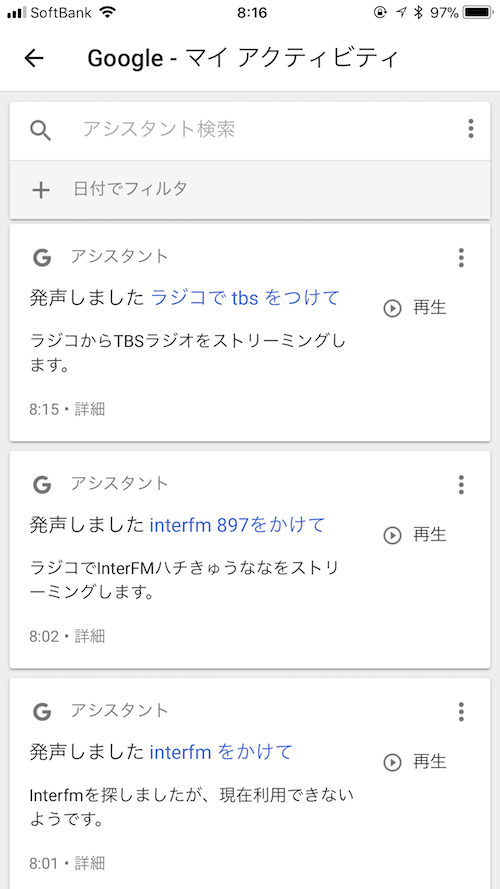This screenshot has height=889, width=500.
Task: Open the ラジコで tbs をつけて query link
Action: coord(245,298)
